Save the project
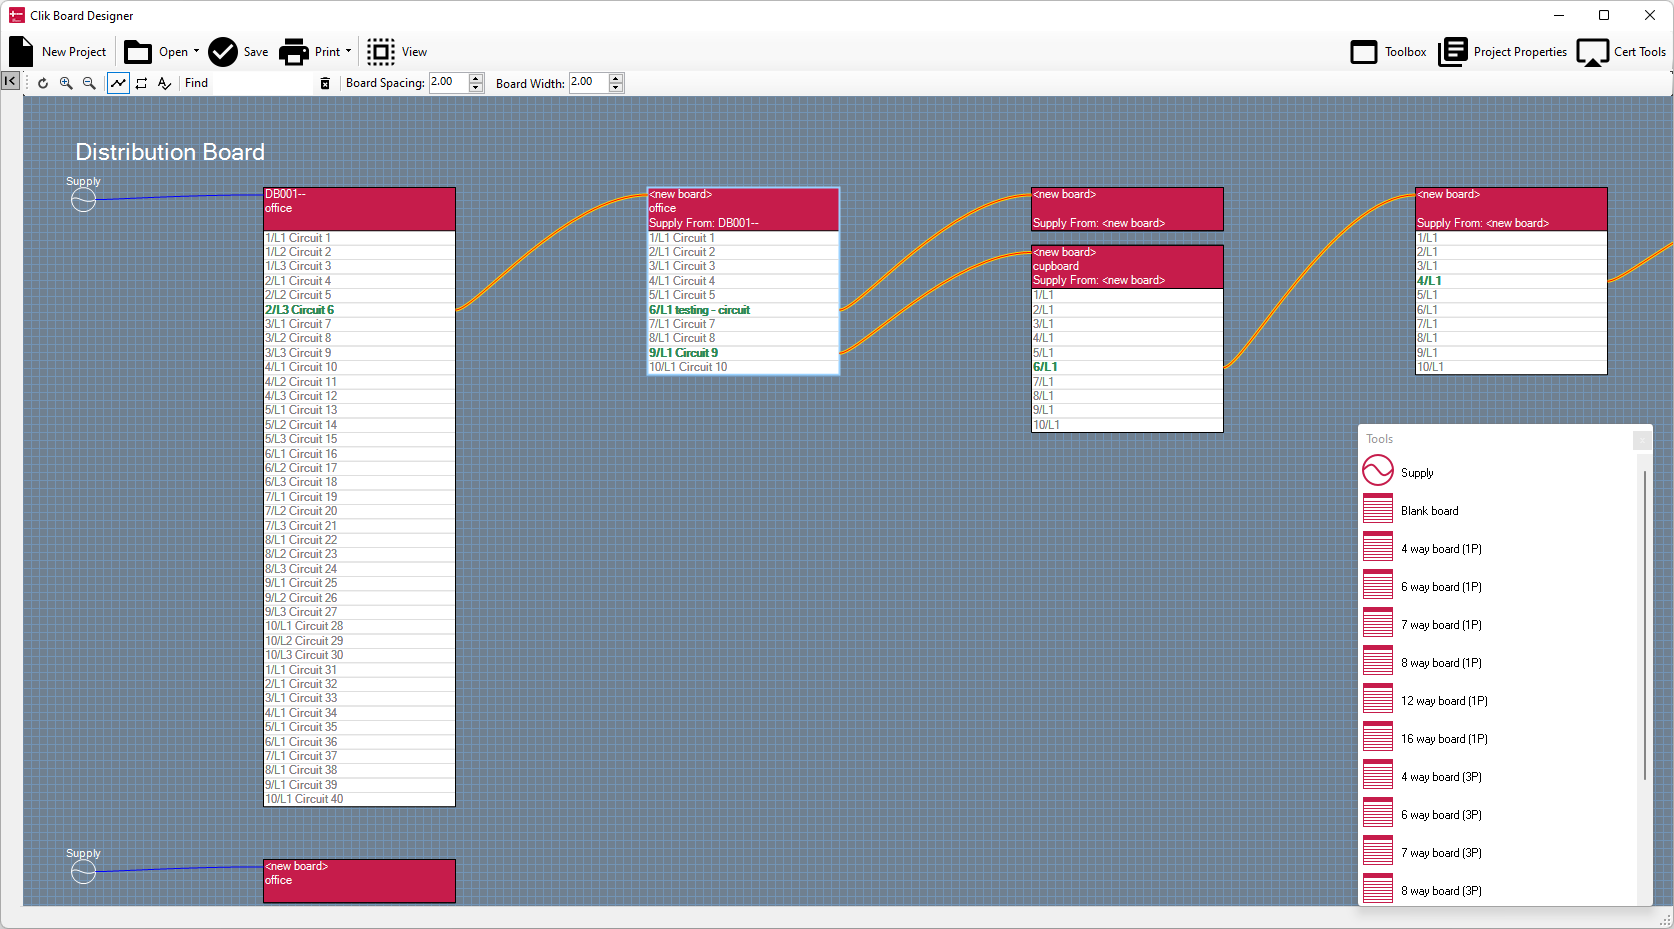The image size is (1674, 929). 238,52
